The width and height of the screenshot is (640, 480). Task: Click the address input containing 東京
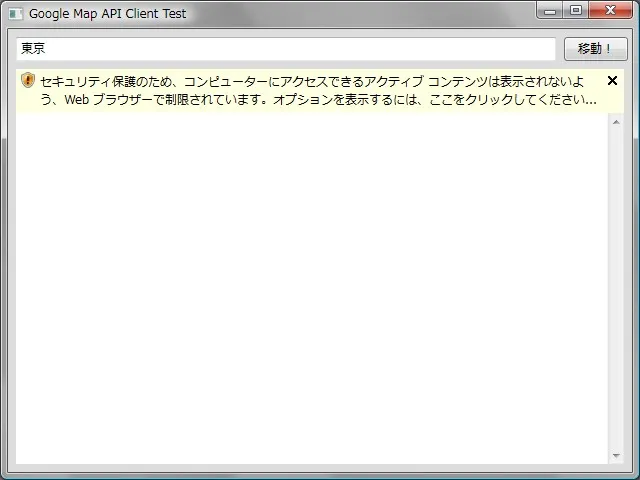coord(285,49)
